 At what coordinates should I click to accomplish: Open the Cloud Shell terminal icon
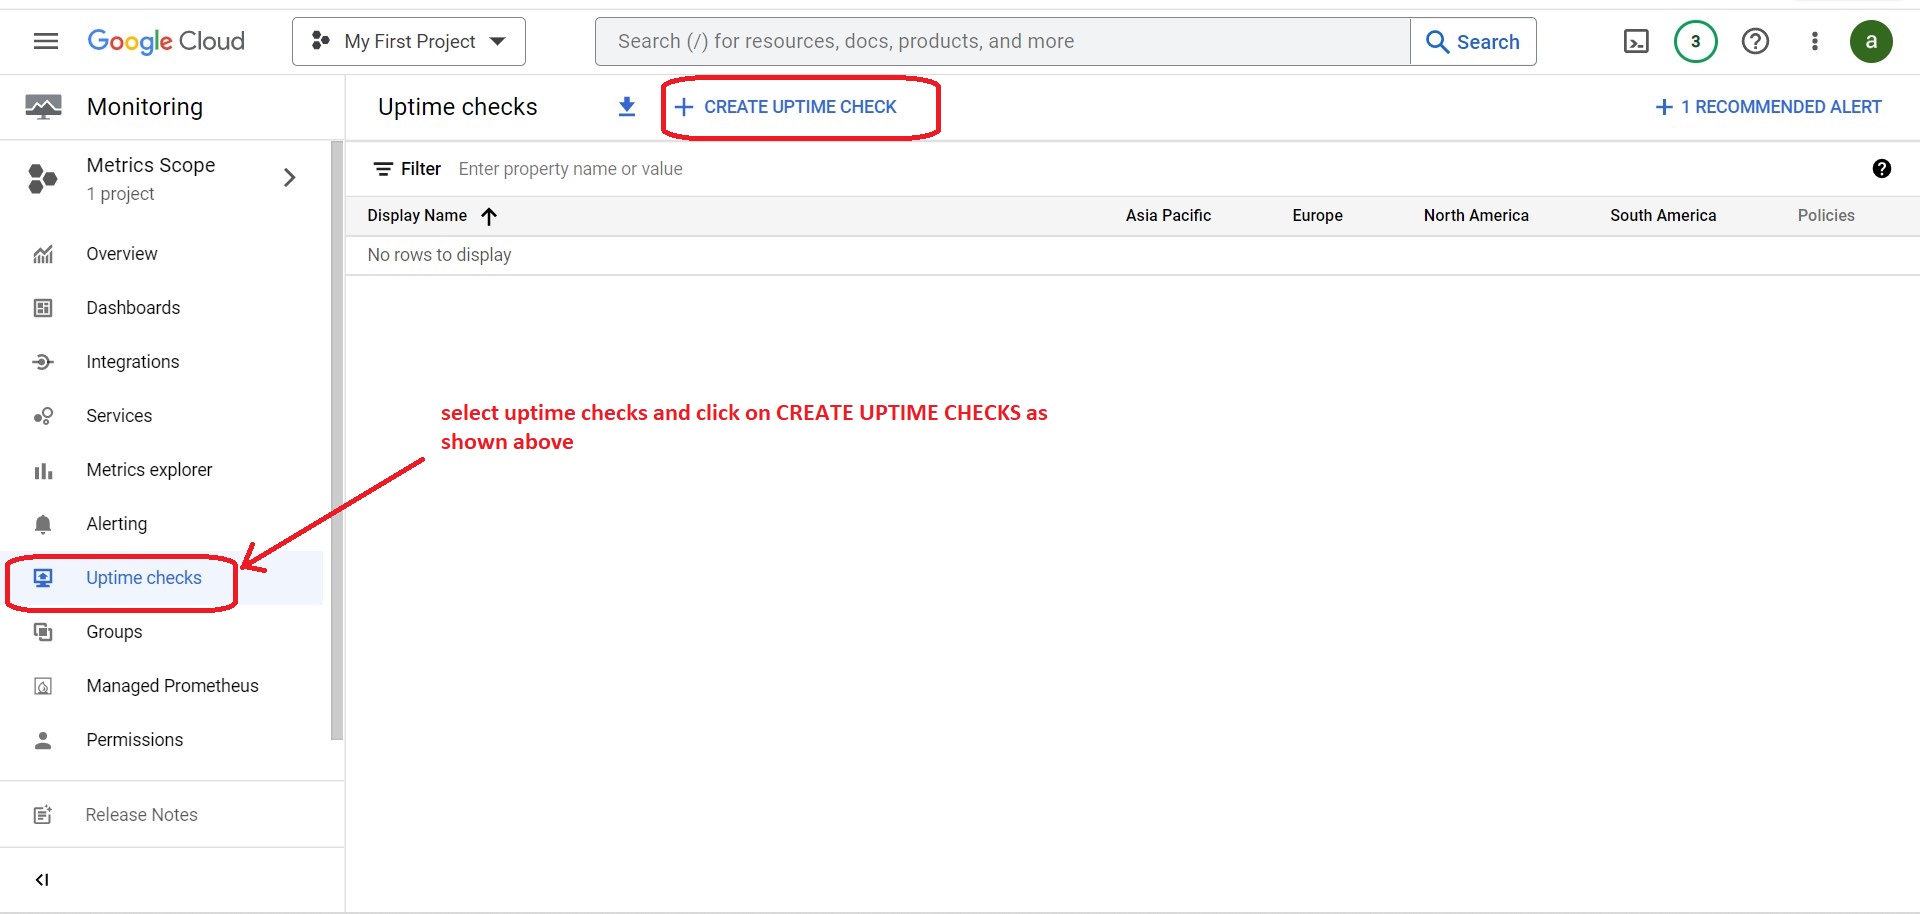1636,41
